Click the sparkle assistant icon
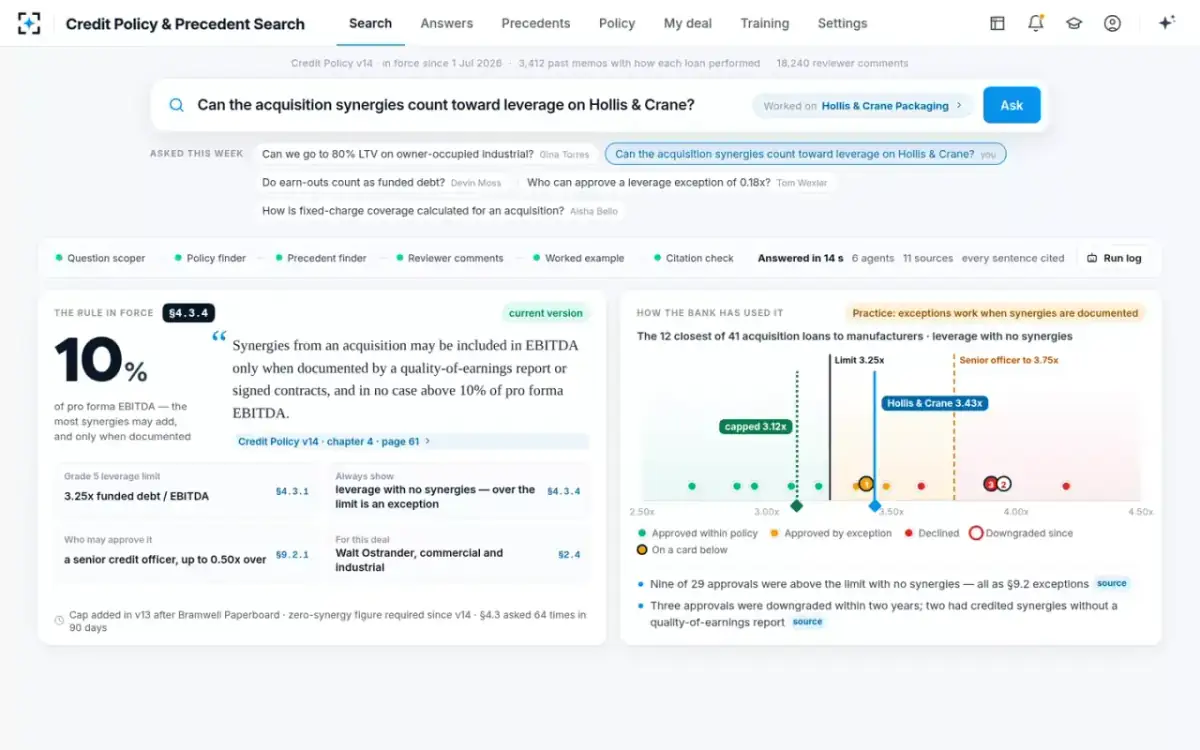The width and height of the screenshot is (1200, 750). pyautogui.click(x=1166, y=23)
